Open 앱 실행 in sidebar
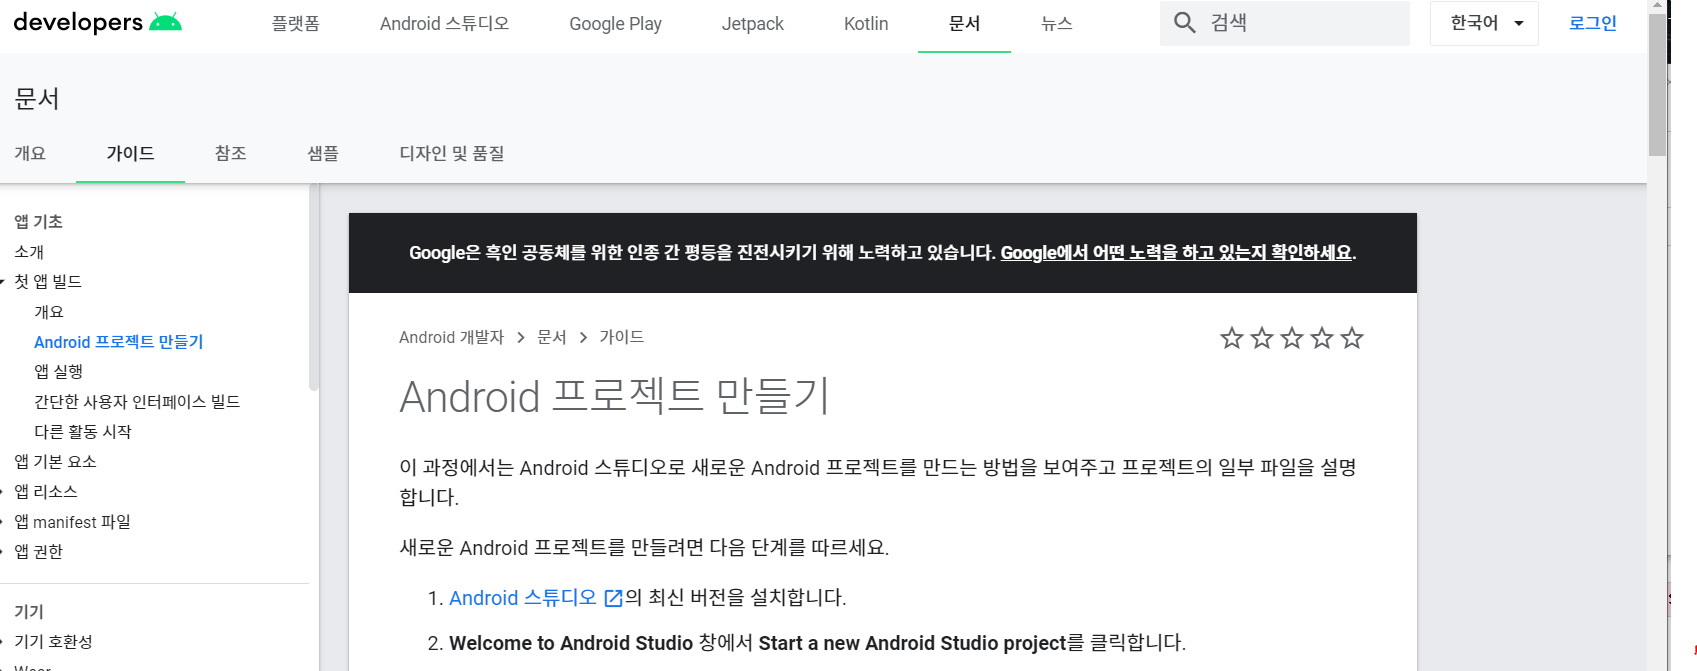The height and width of the screenshot is (671, 1697). 59,372
